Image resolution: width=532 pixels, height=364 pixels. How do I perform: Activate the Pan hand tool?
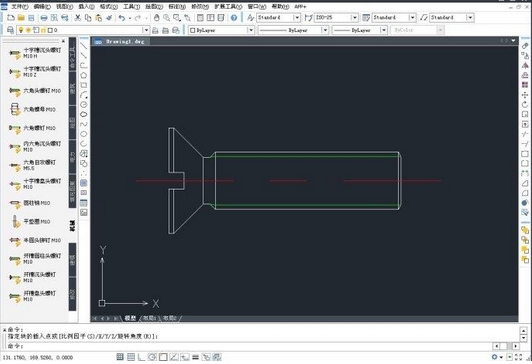pyautogui.click(x=156, y=18)
